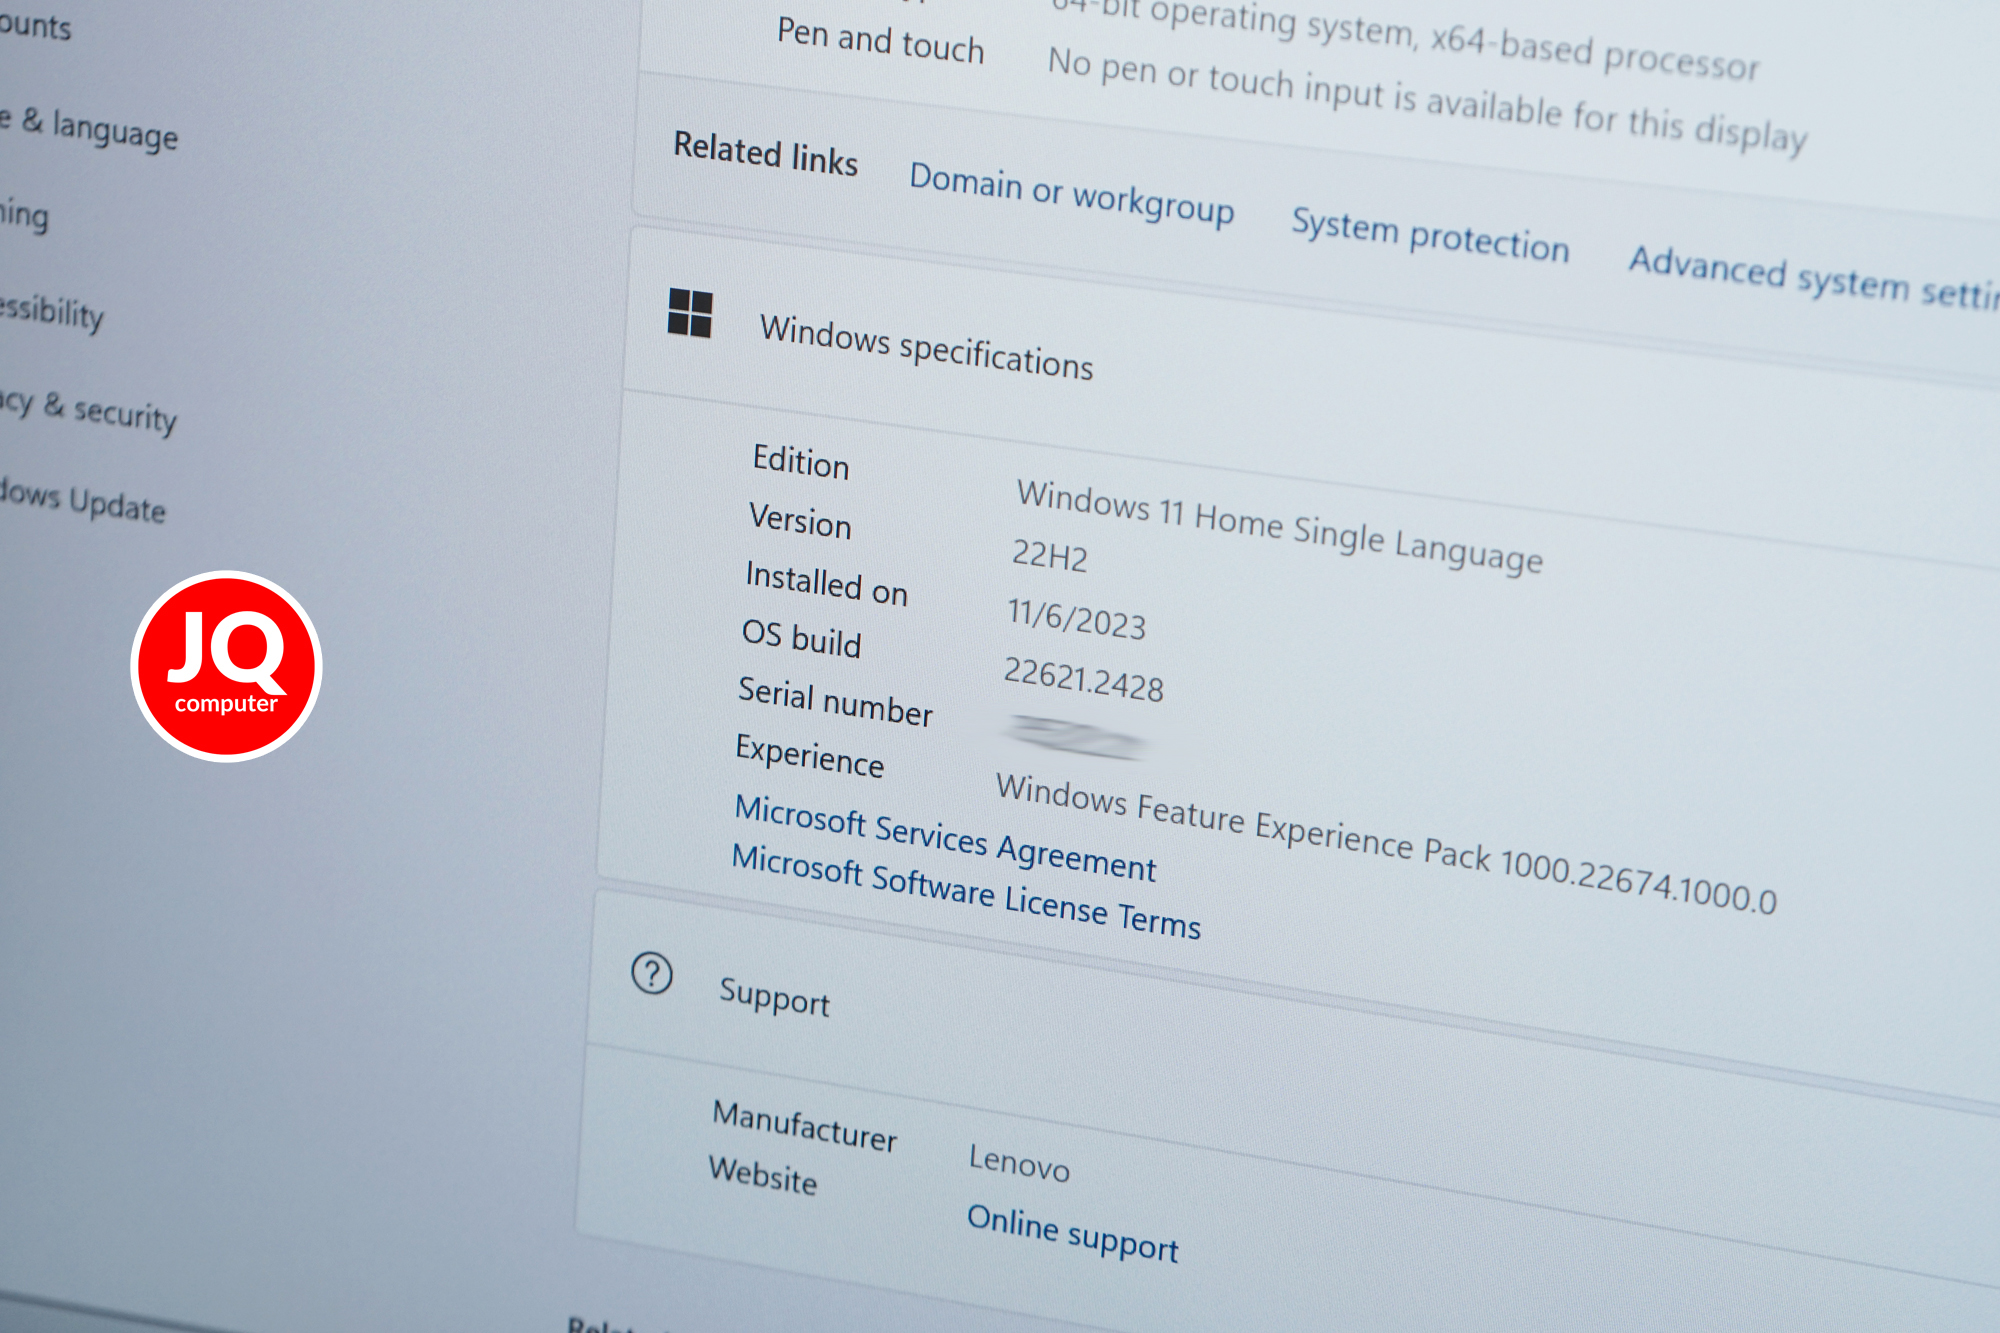Click the Windows logo icon beside Windows specifications

690,313
